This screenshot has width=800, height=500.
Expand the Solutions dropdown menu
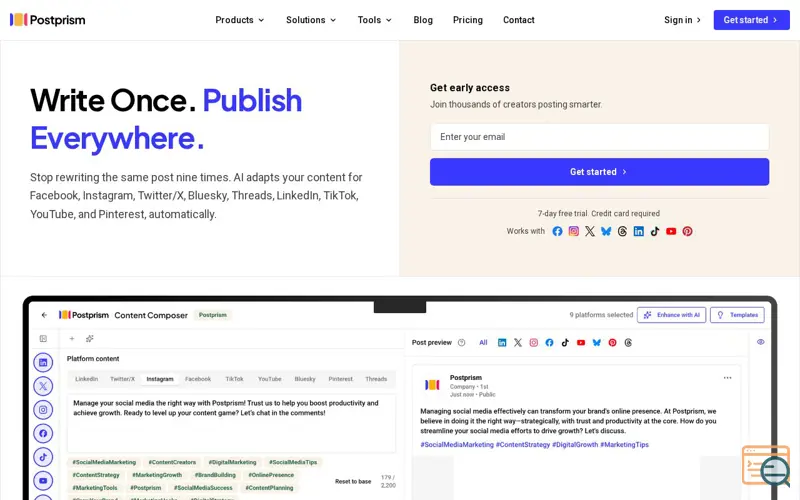pos(311,20)
